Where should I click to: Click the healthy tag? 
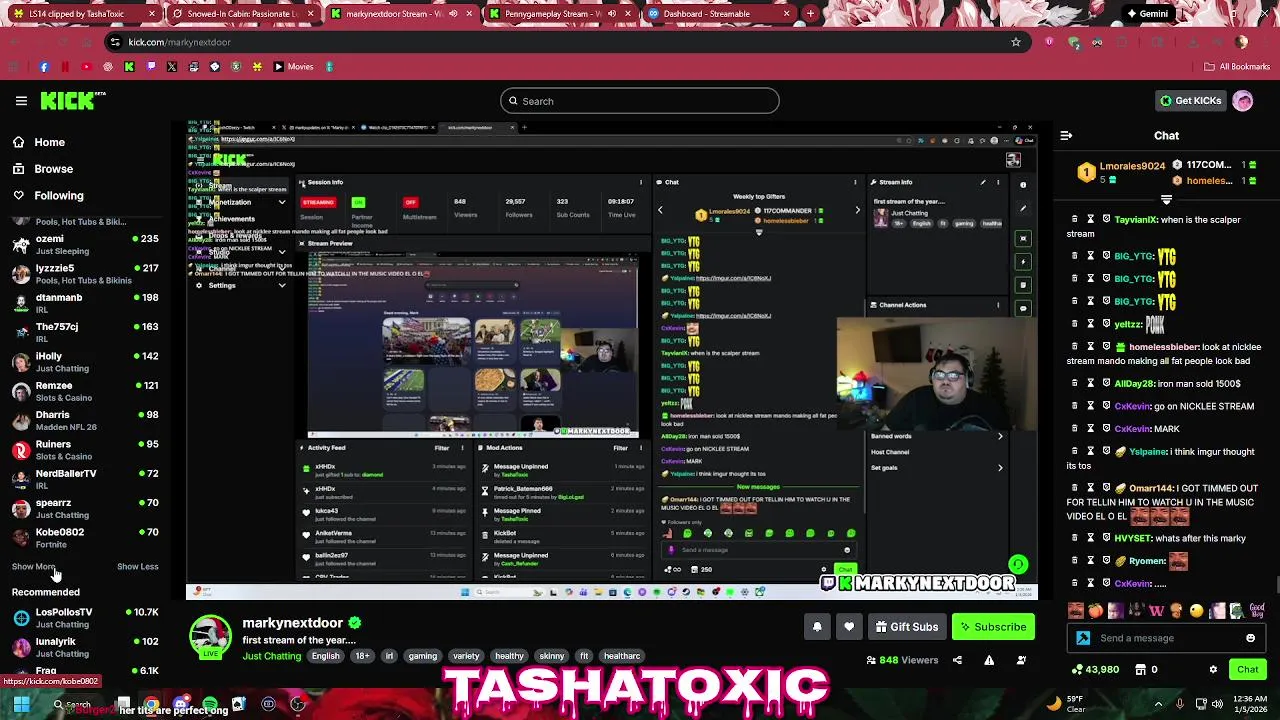[509, 656]
